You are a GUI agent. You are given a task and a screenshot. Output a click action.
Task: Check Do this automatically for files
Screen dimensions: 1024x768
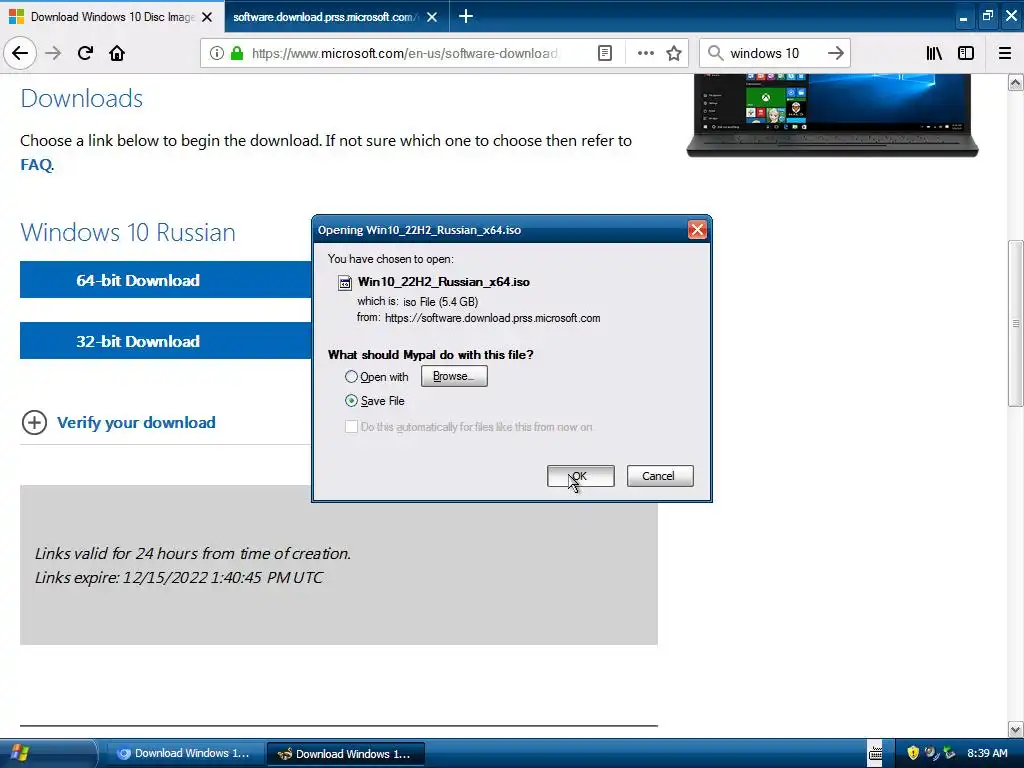click(x=351, y=427)
